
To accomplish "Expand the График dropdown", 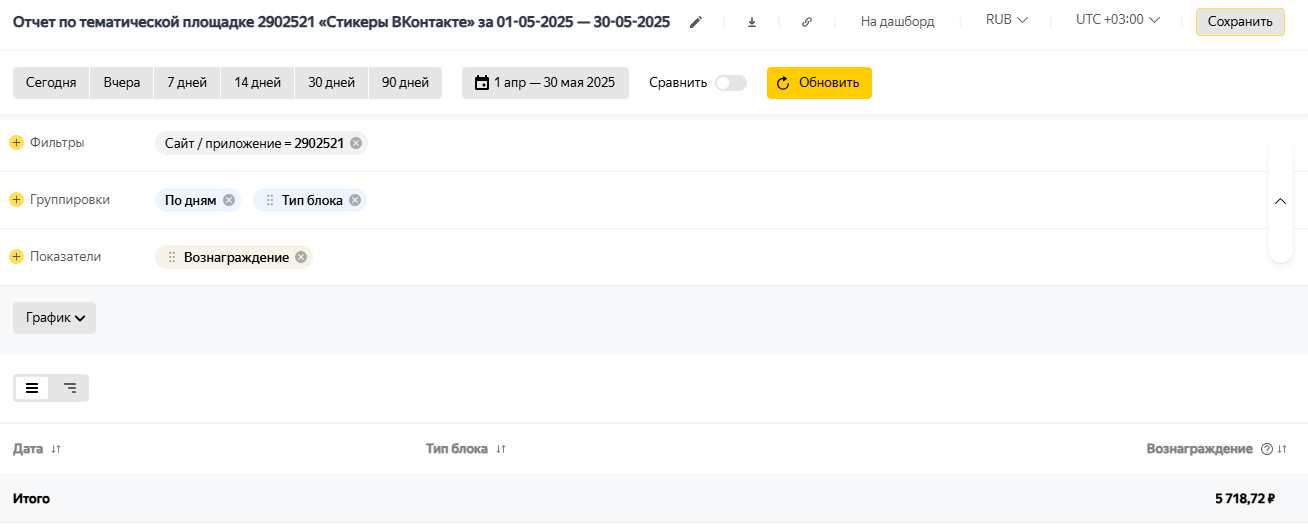I will [x=54, y=318].
